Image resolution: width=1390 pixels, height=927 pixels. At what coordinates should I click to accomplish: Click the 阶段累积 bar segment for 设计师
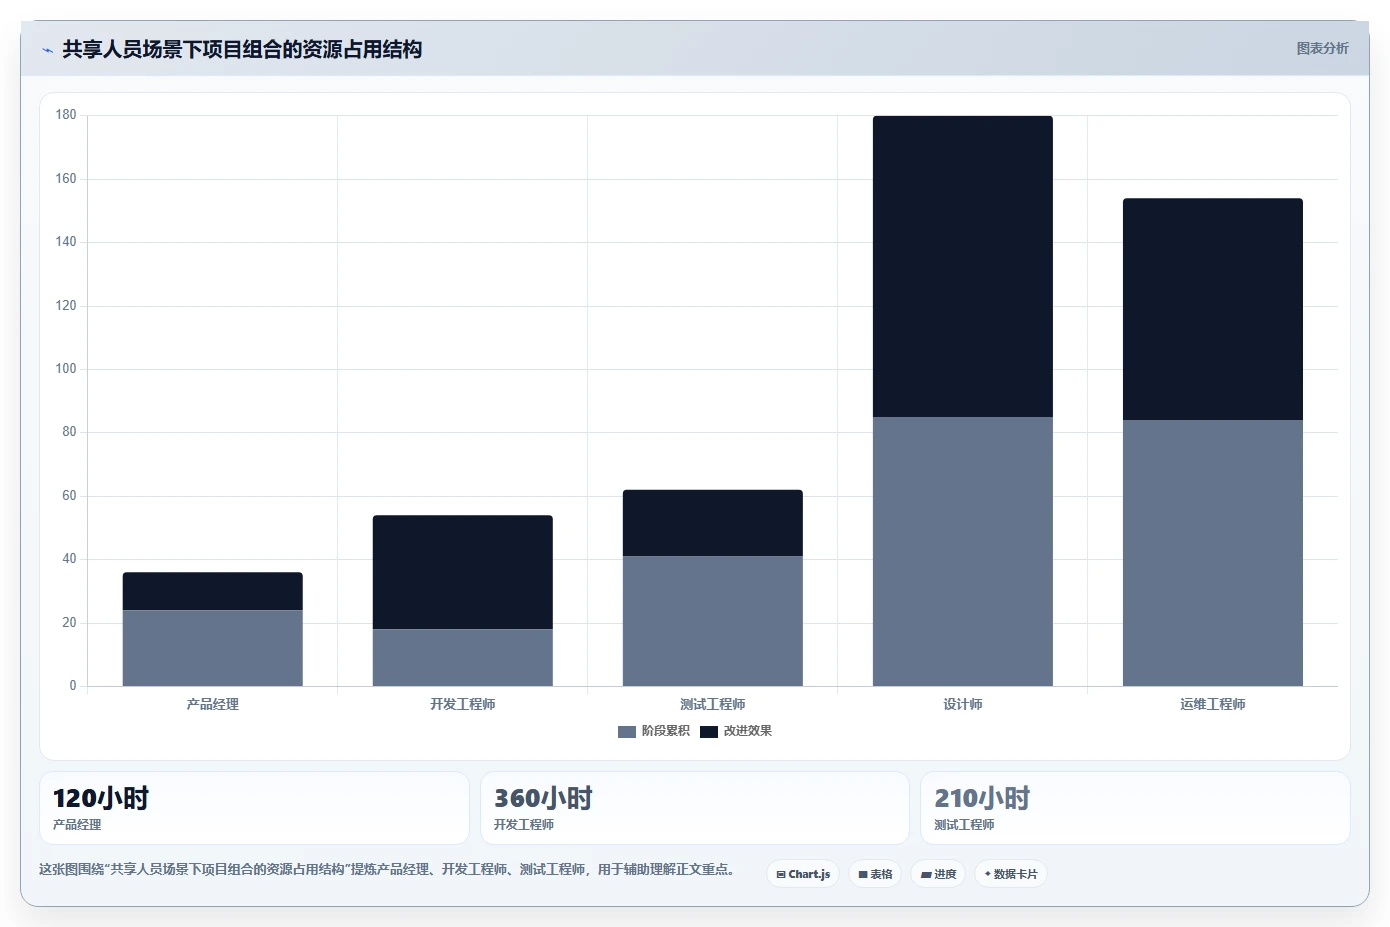click(963, 551)
